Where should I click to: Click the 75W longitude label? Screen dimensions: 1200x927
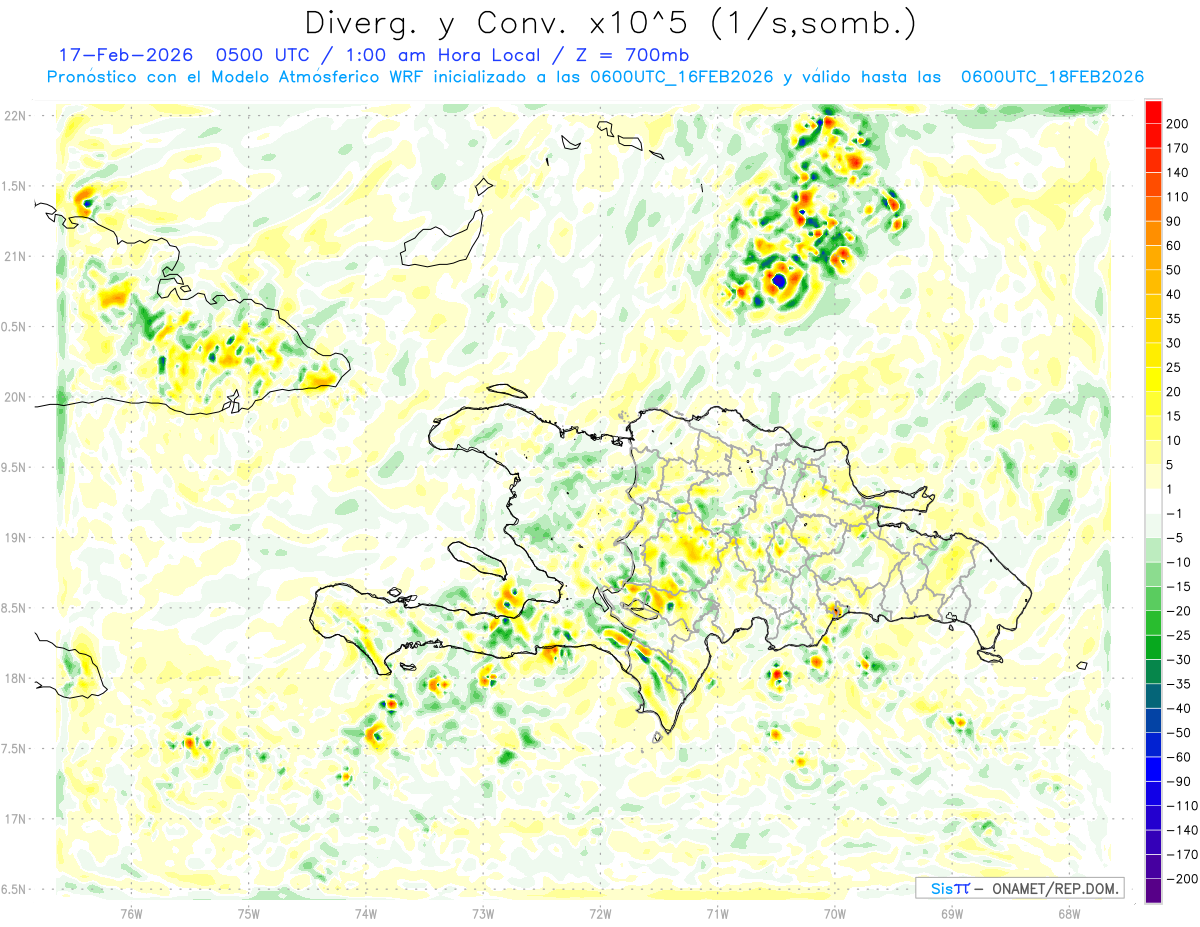[248, 913]
